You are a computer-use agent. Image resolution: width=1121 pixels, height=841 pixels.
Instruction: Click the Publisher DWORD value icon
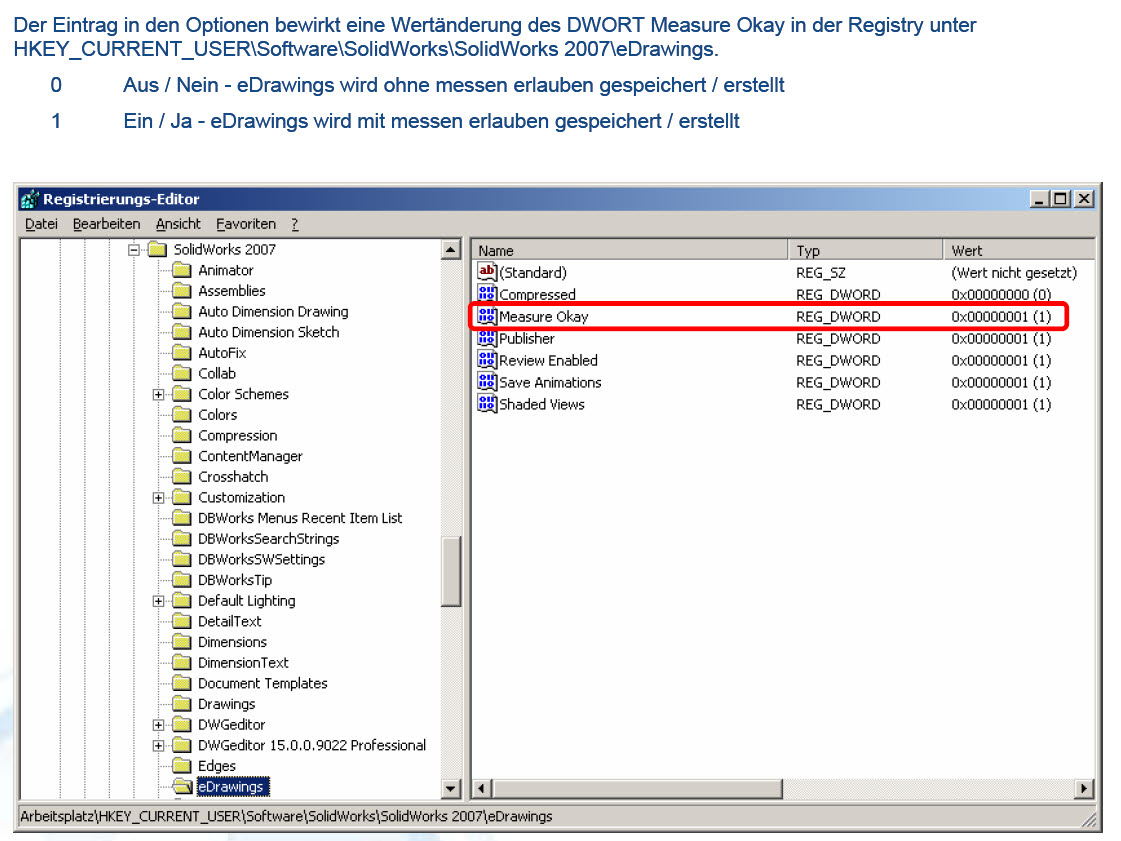(x=487, y=338)
